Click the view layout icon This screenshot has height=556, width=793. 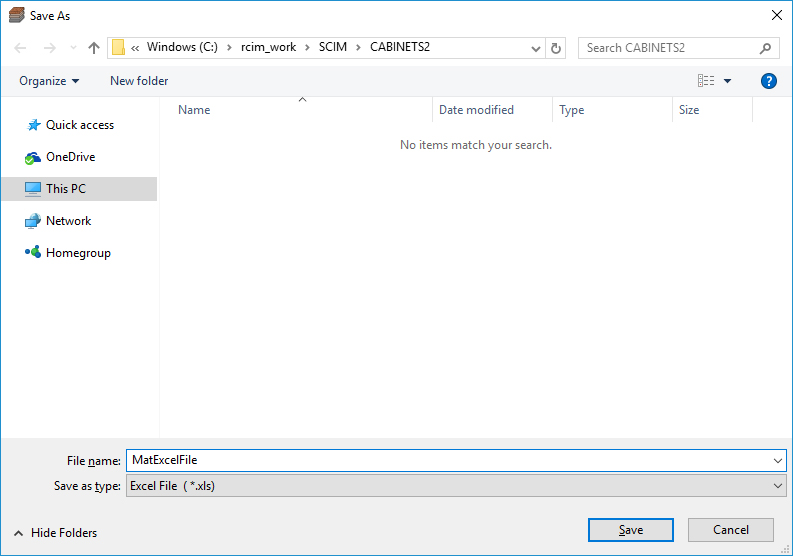706,81
